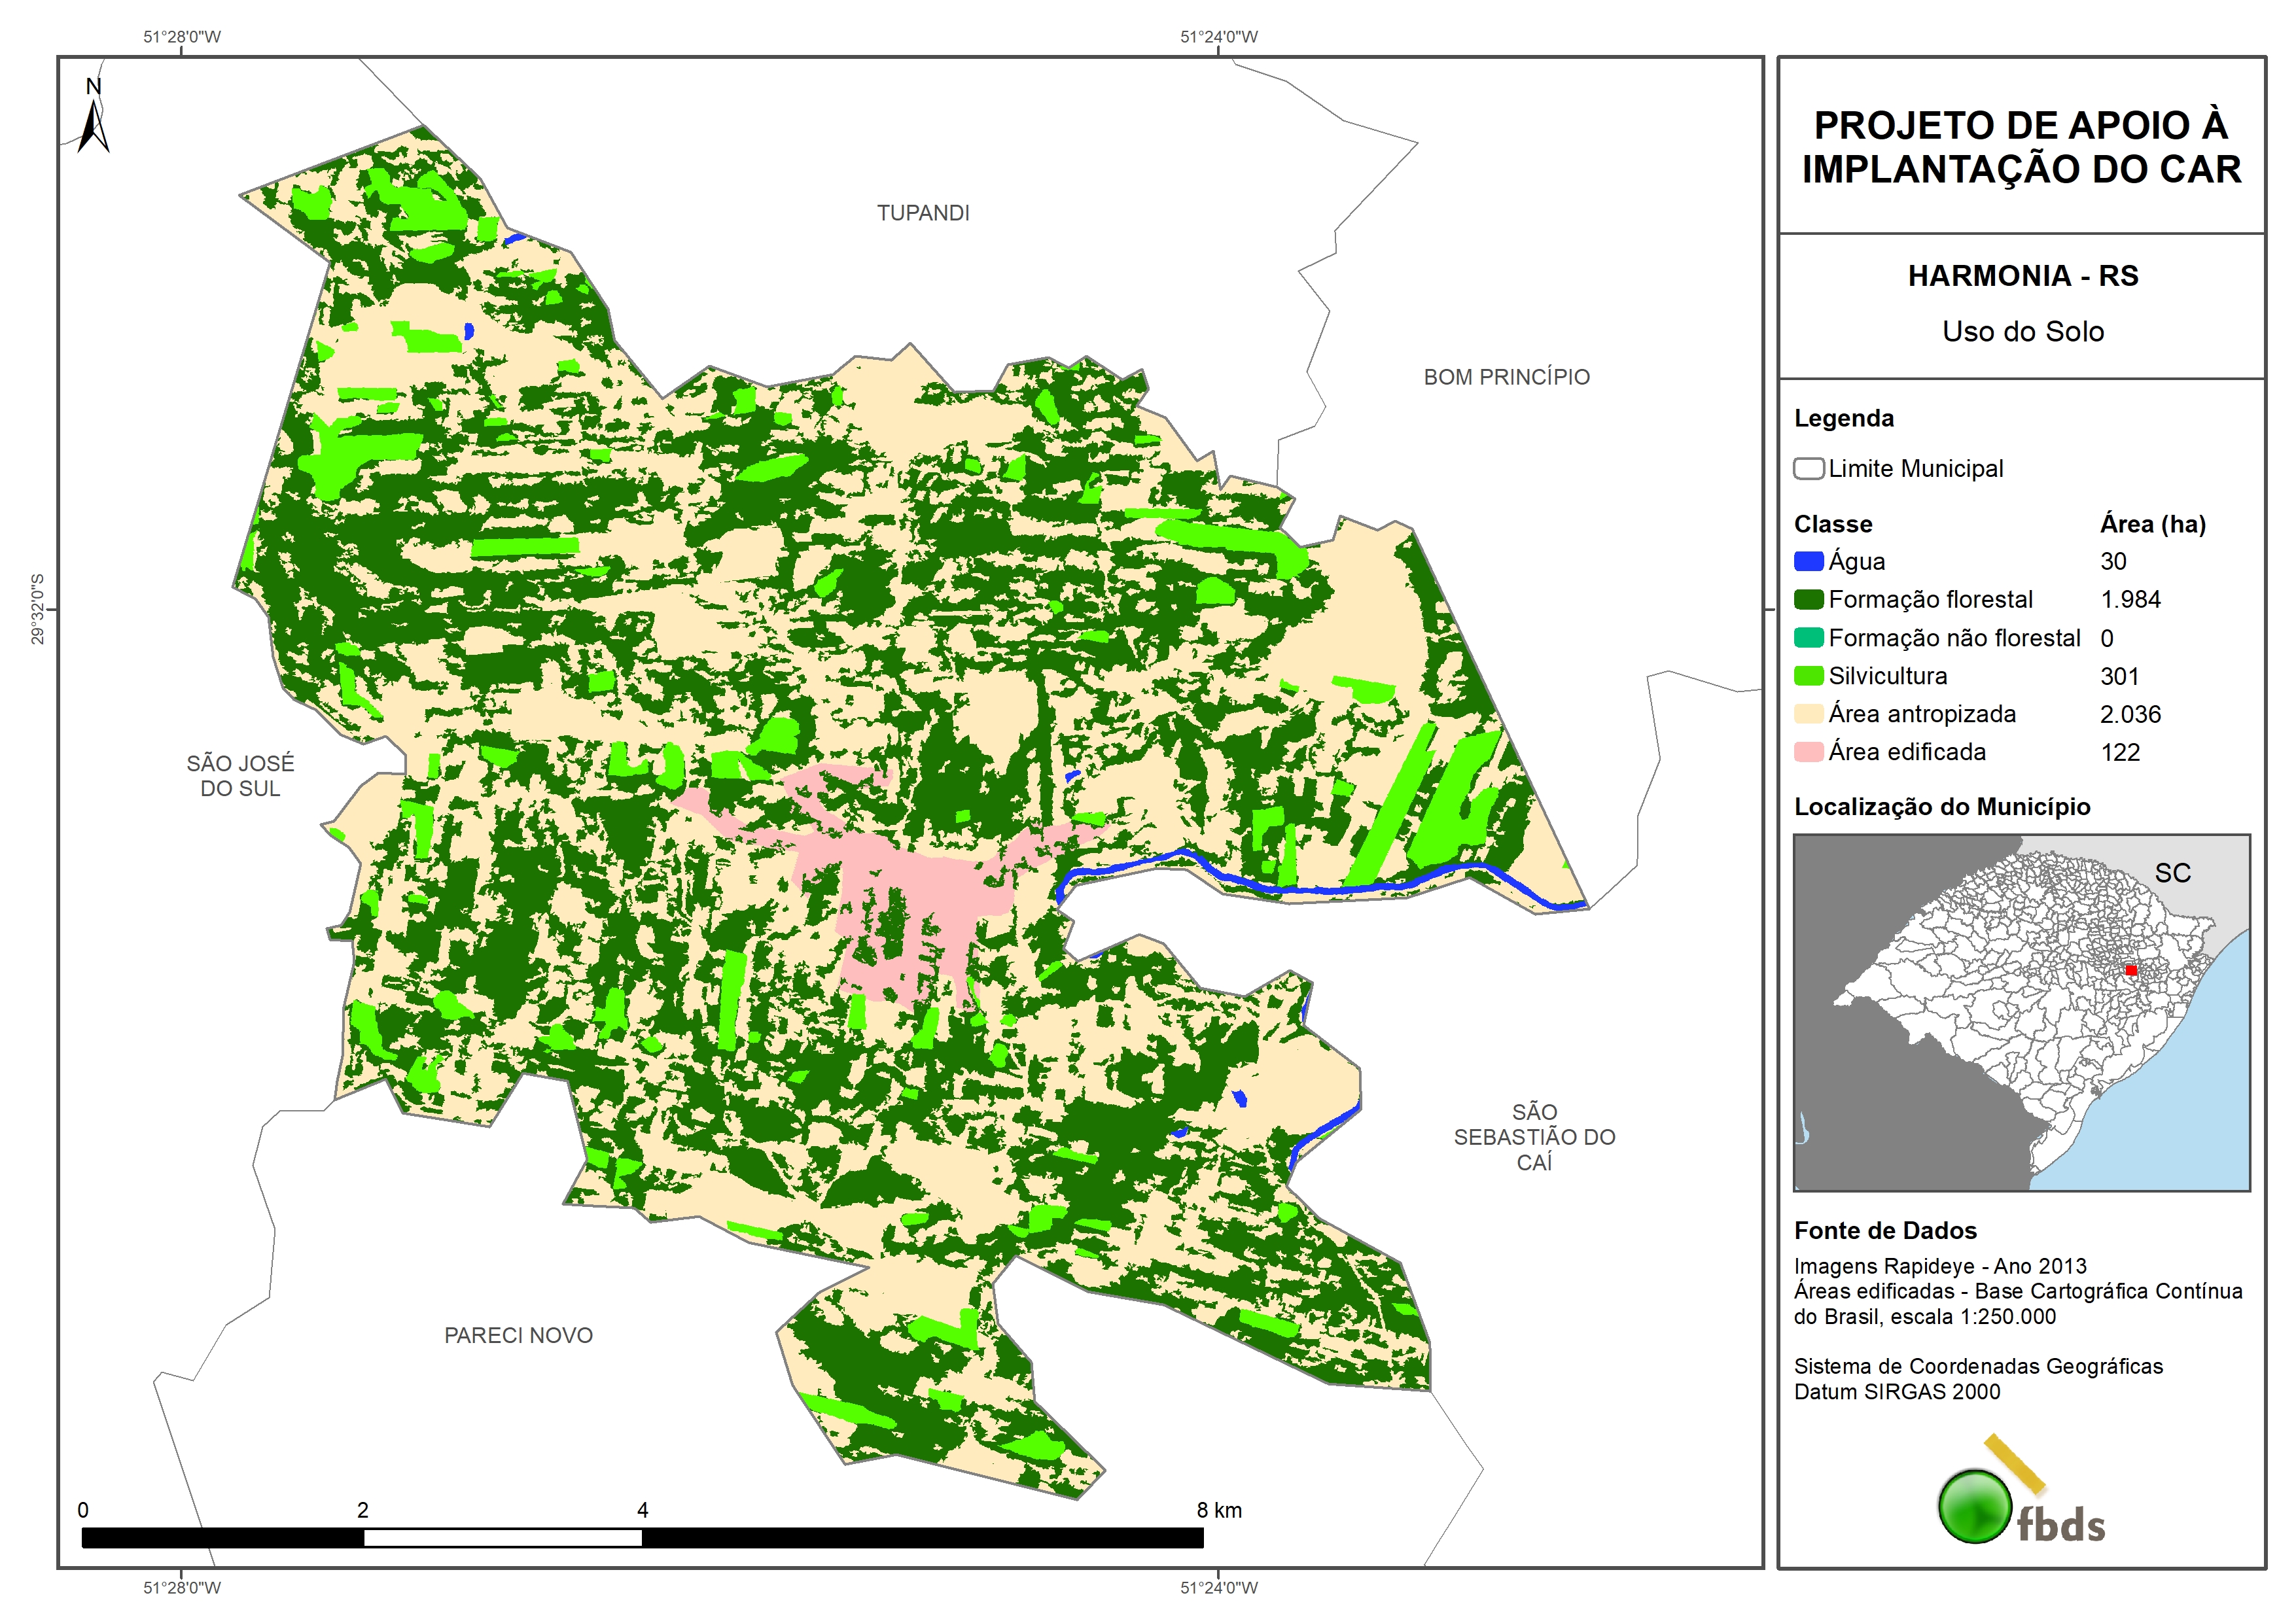
Task: Click the SÃO SEBASTIÃO DO CAÍ label
Action: 1534,1137
